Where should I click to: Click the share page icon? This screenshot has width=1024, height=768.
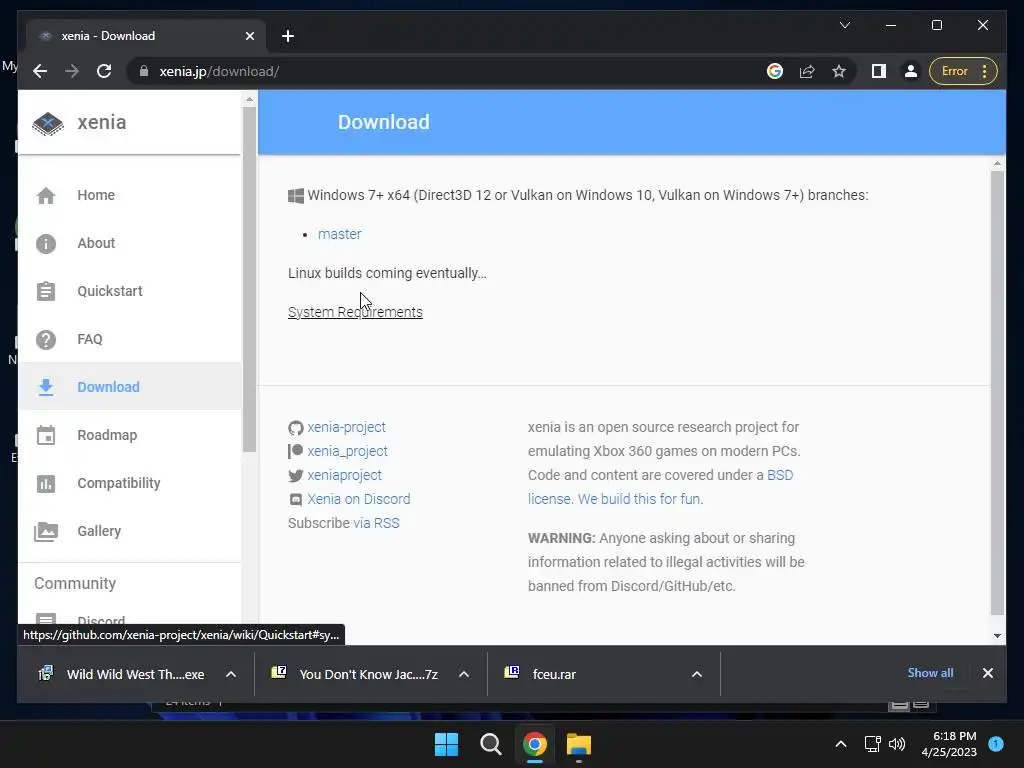pyautogui.click(x=807, y=71)
